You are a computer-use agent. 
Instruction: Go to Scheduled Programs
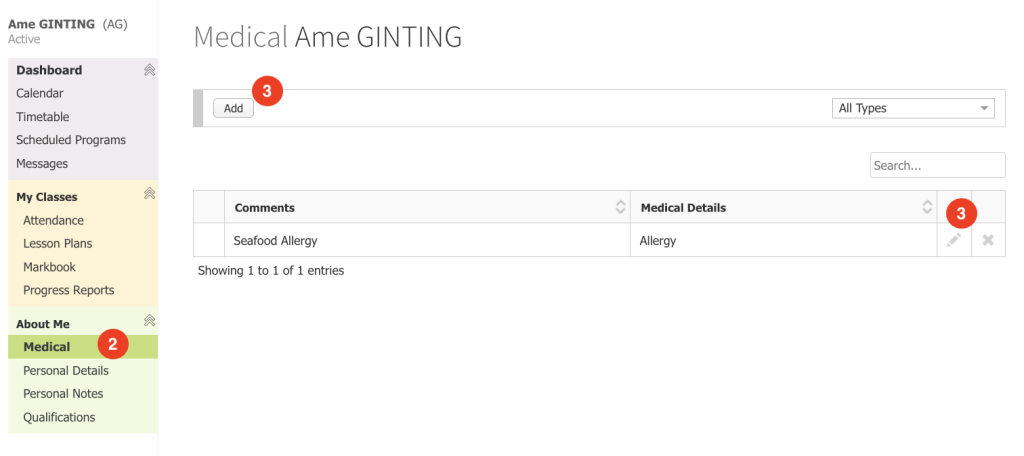71,140
